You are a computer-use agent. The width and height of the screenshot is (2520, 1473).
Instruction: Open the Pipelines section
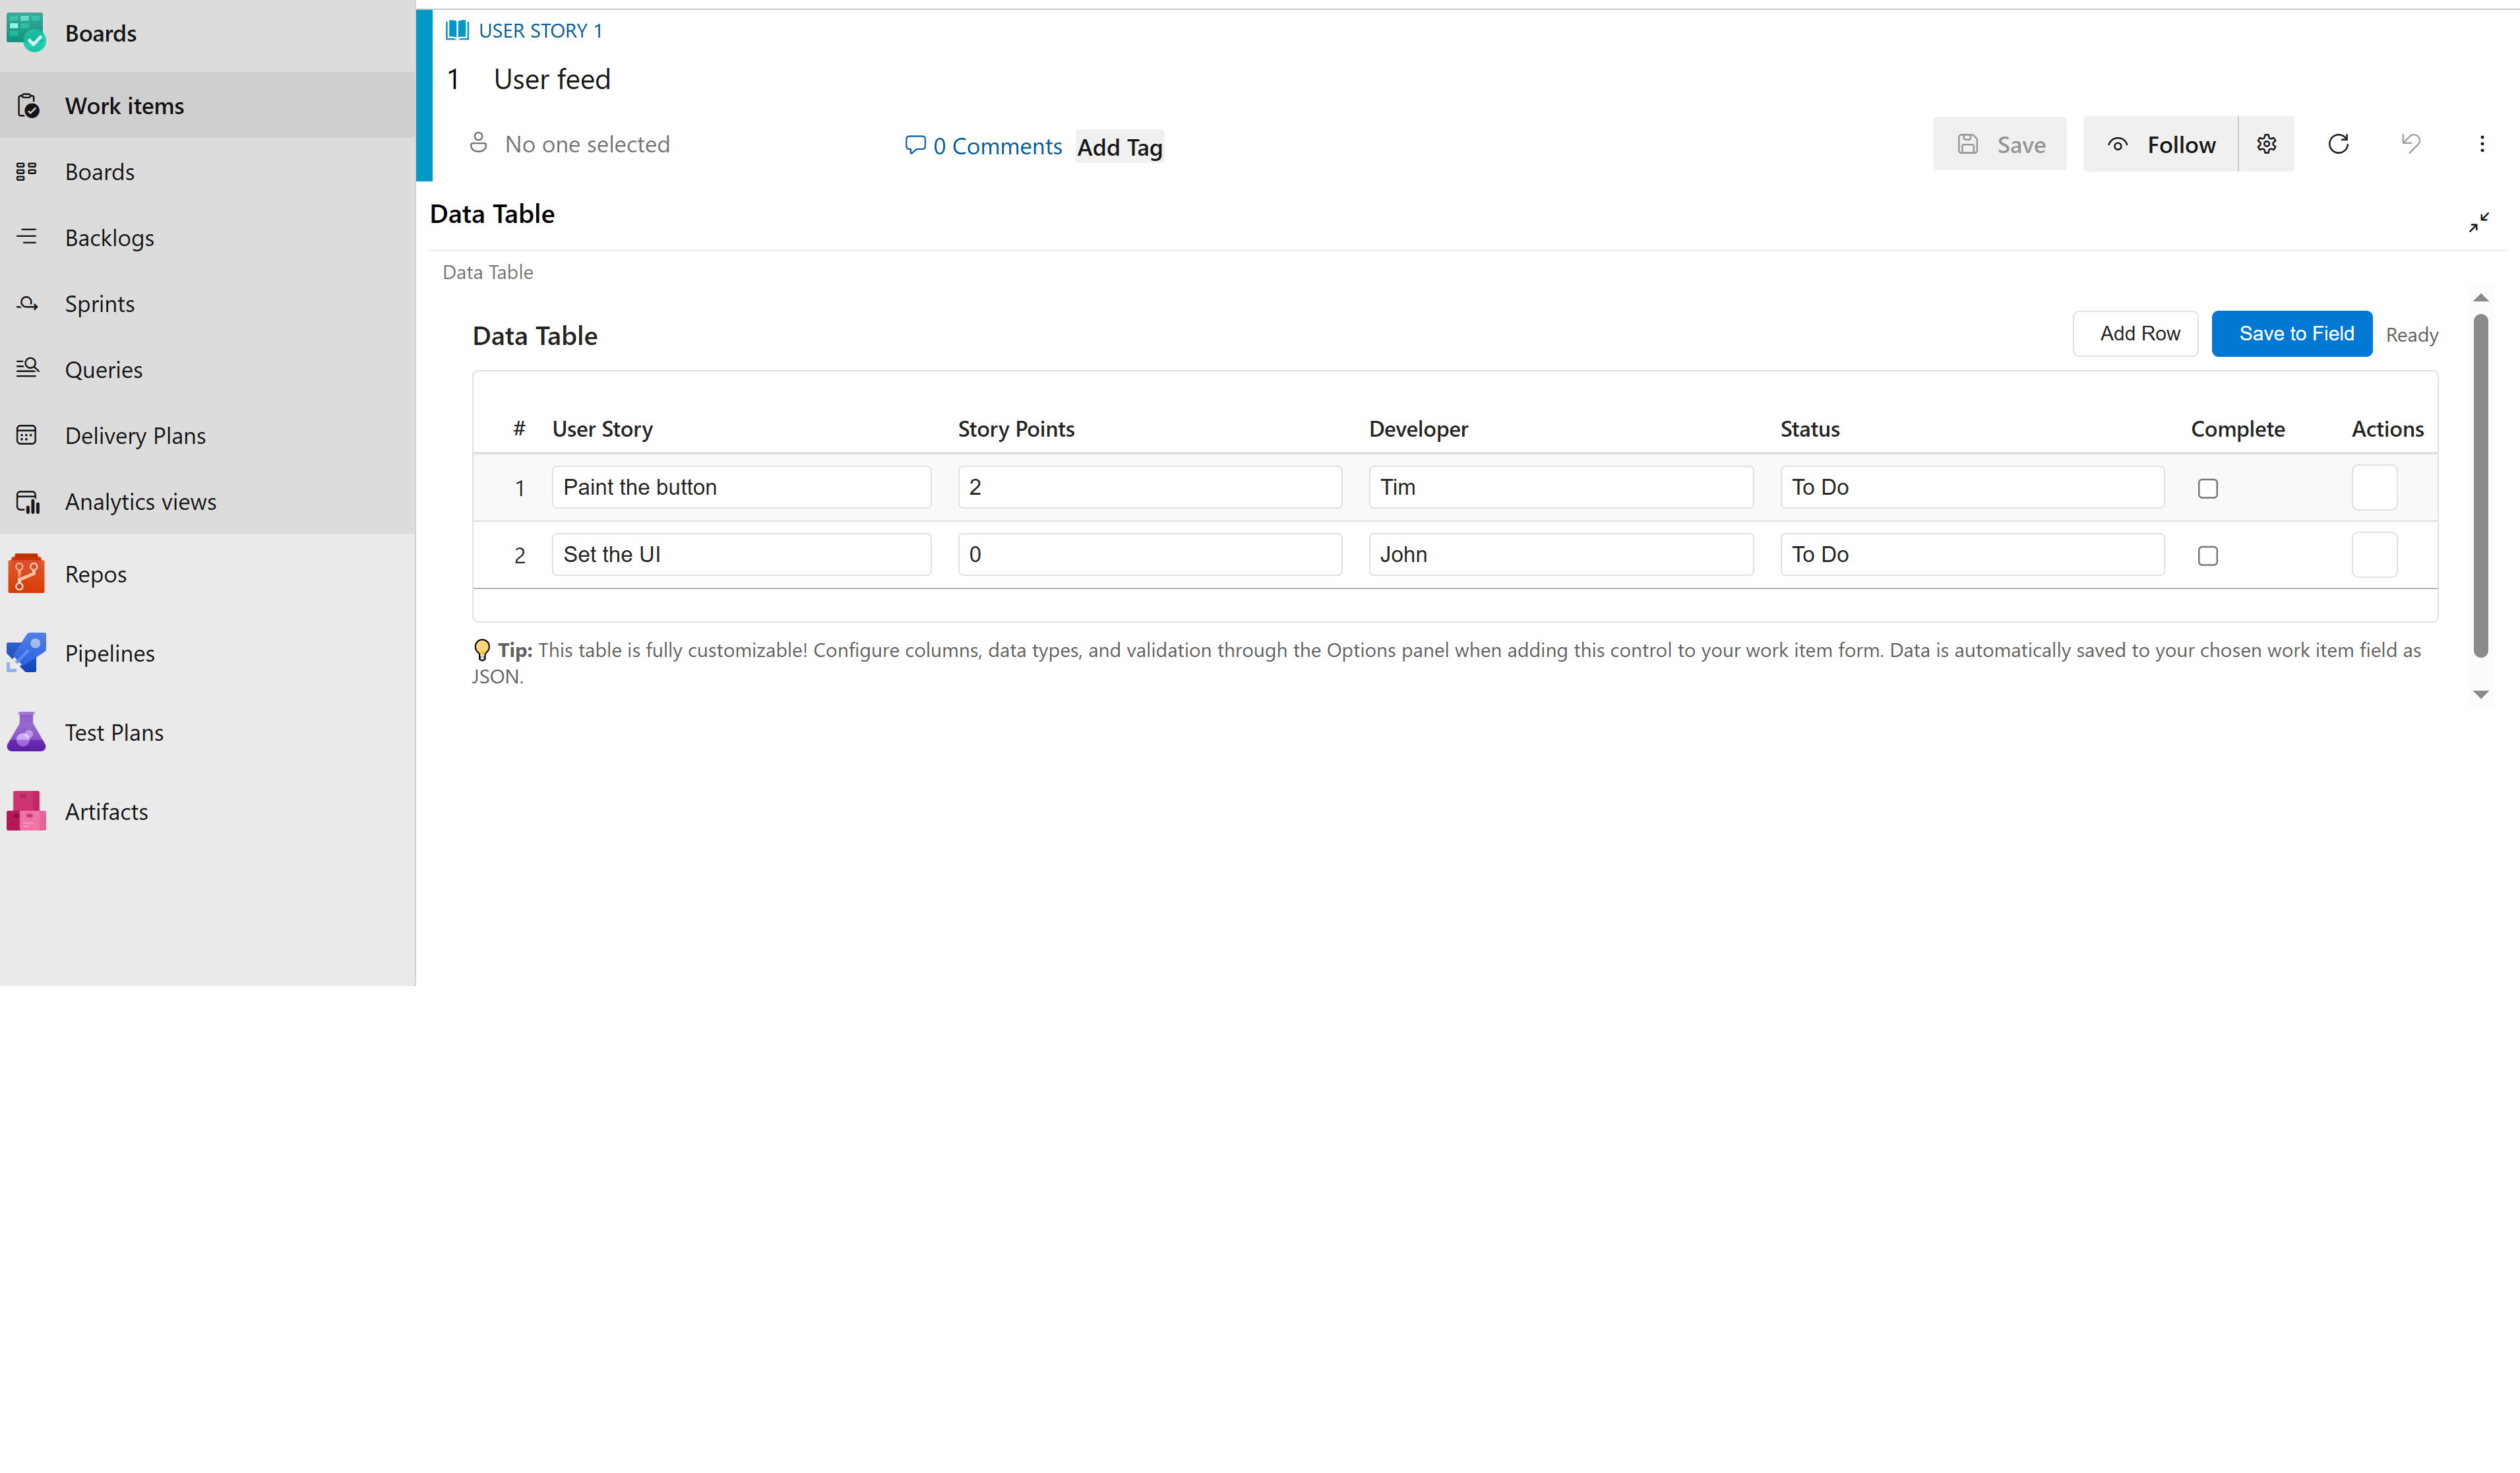[110, 652]
